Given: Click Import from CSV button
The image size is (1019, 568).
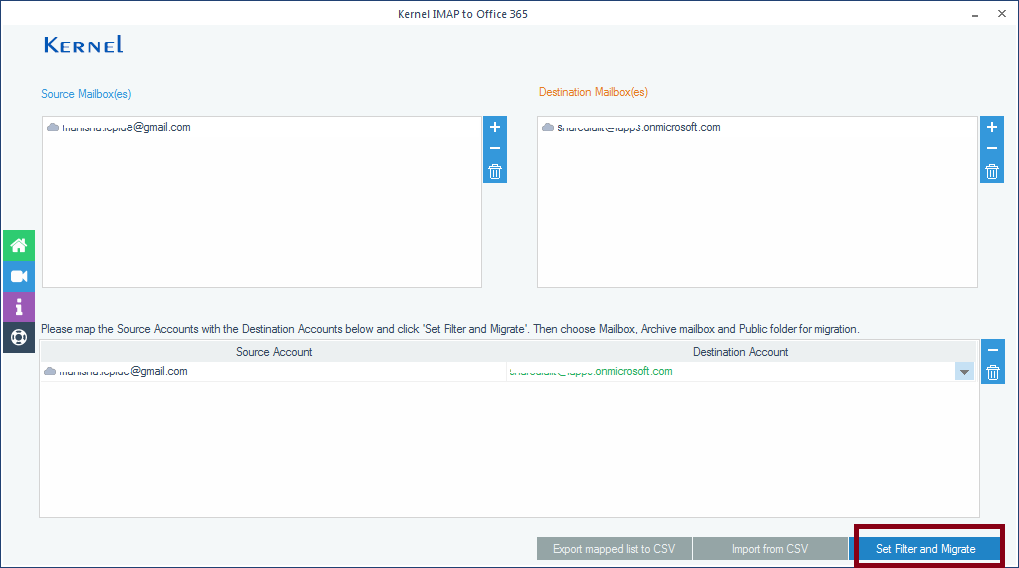Looking at the screenshot, I should [769, 549].
